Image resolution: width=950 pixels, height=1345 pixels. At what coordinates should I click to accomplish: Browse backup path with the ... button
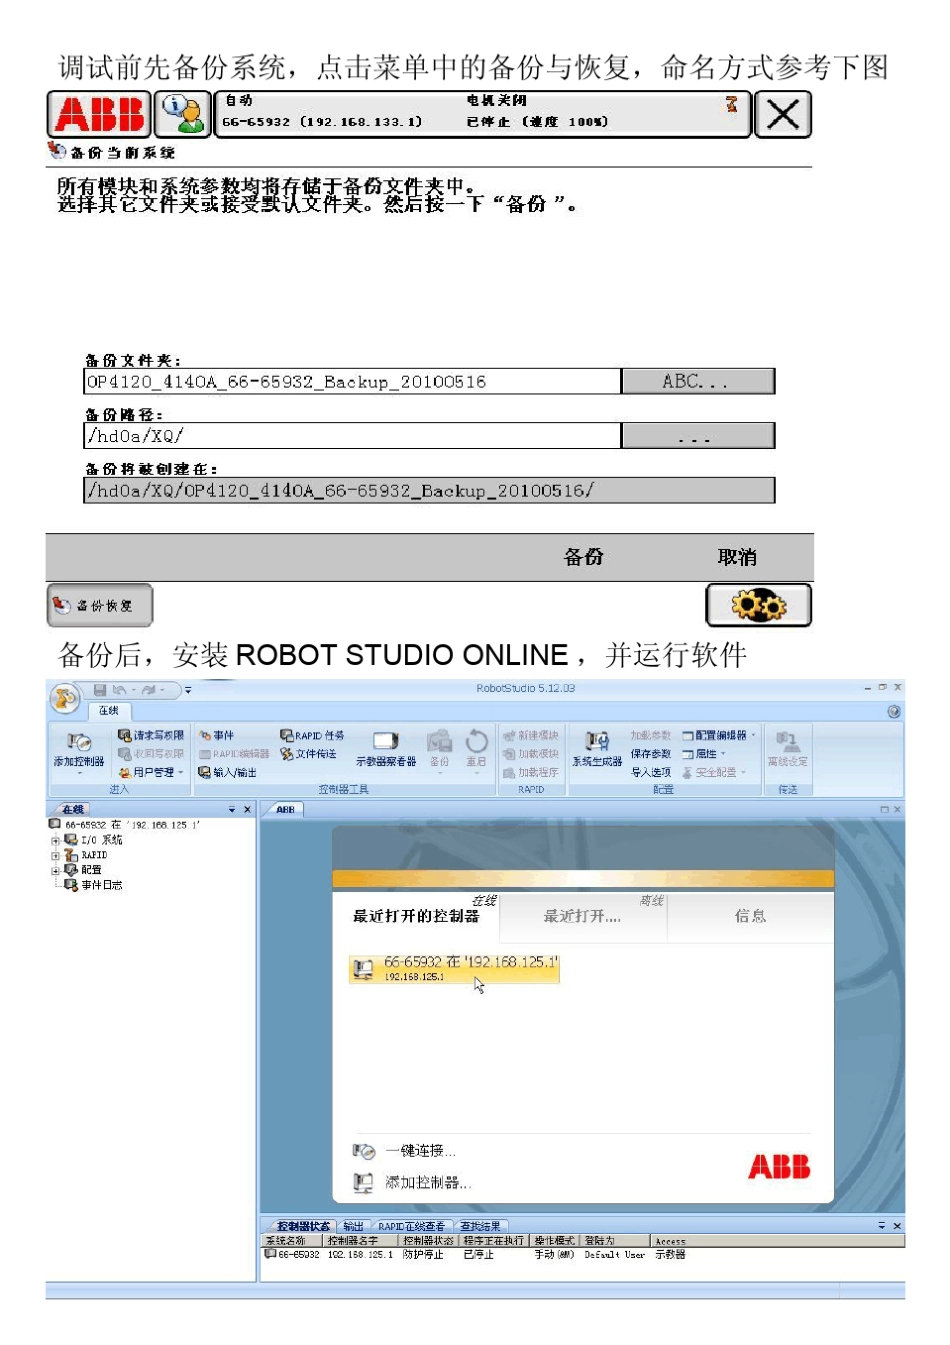pyautogui.click(x=698, y=436)
